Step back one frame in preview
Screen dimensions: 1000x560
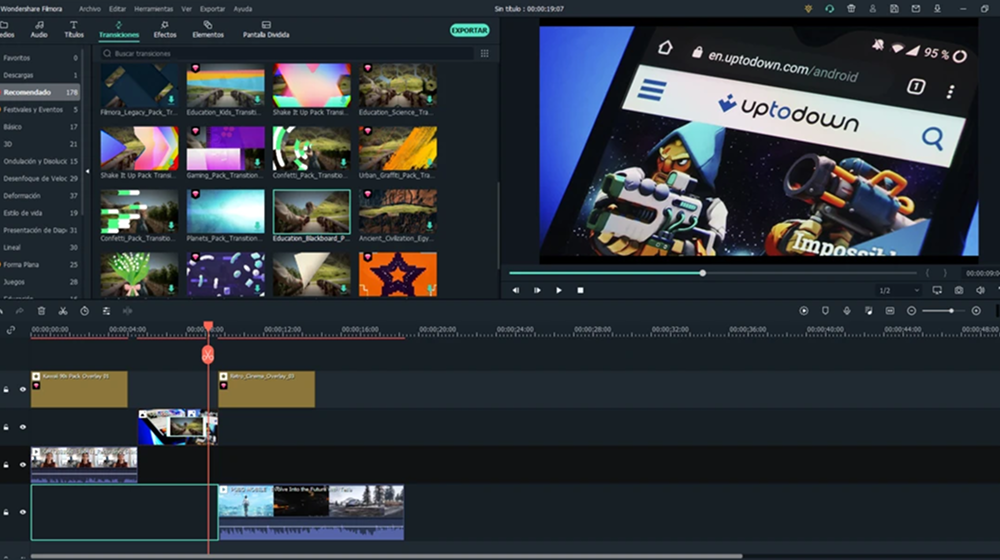515,290
